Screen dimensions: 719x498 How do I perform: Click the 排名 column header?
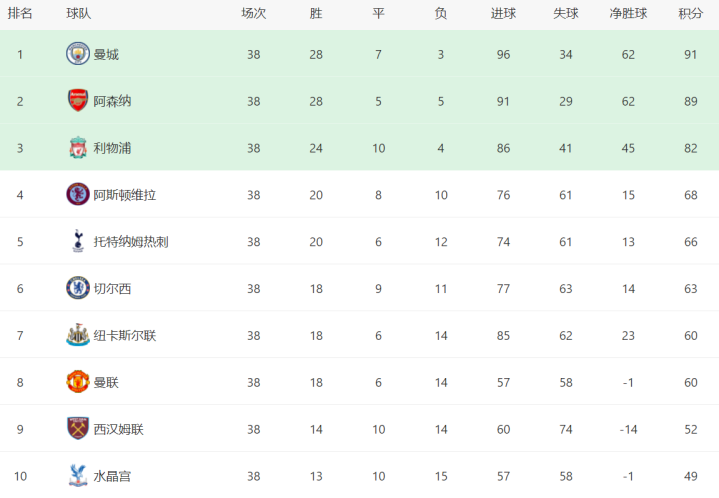[x=20, y=14]
